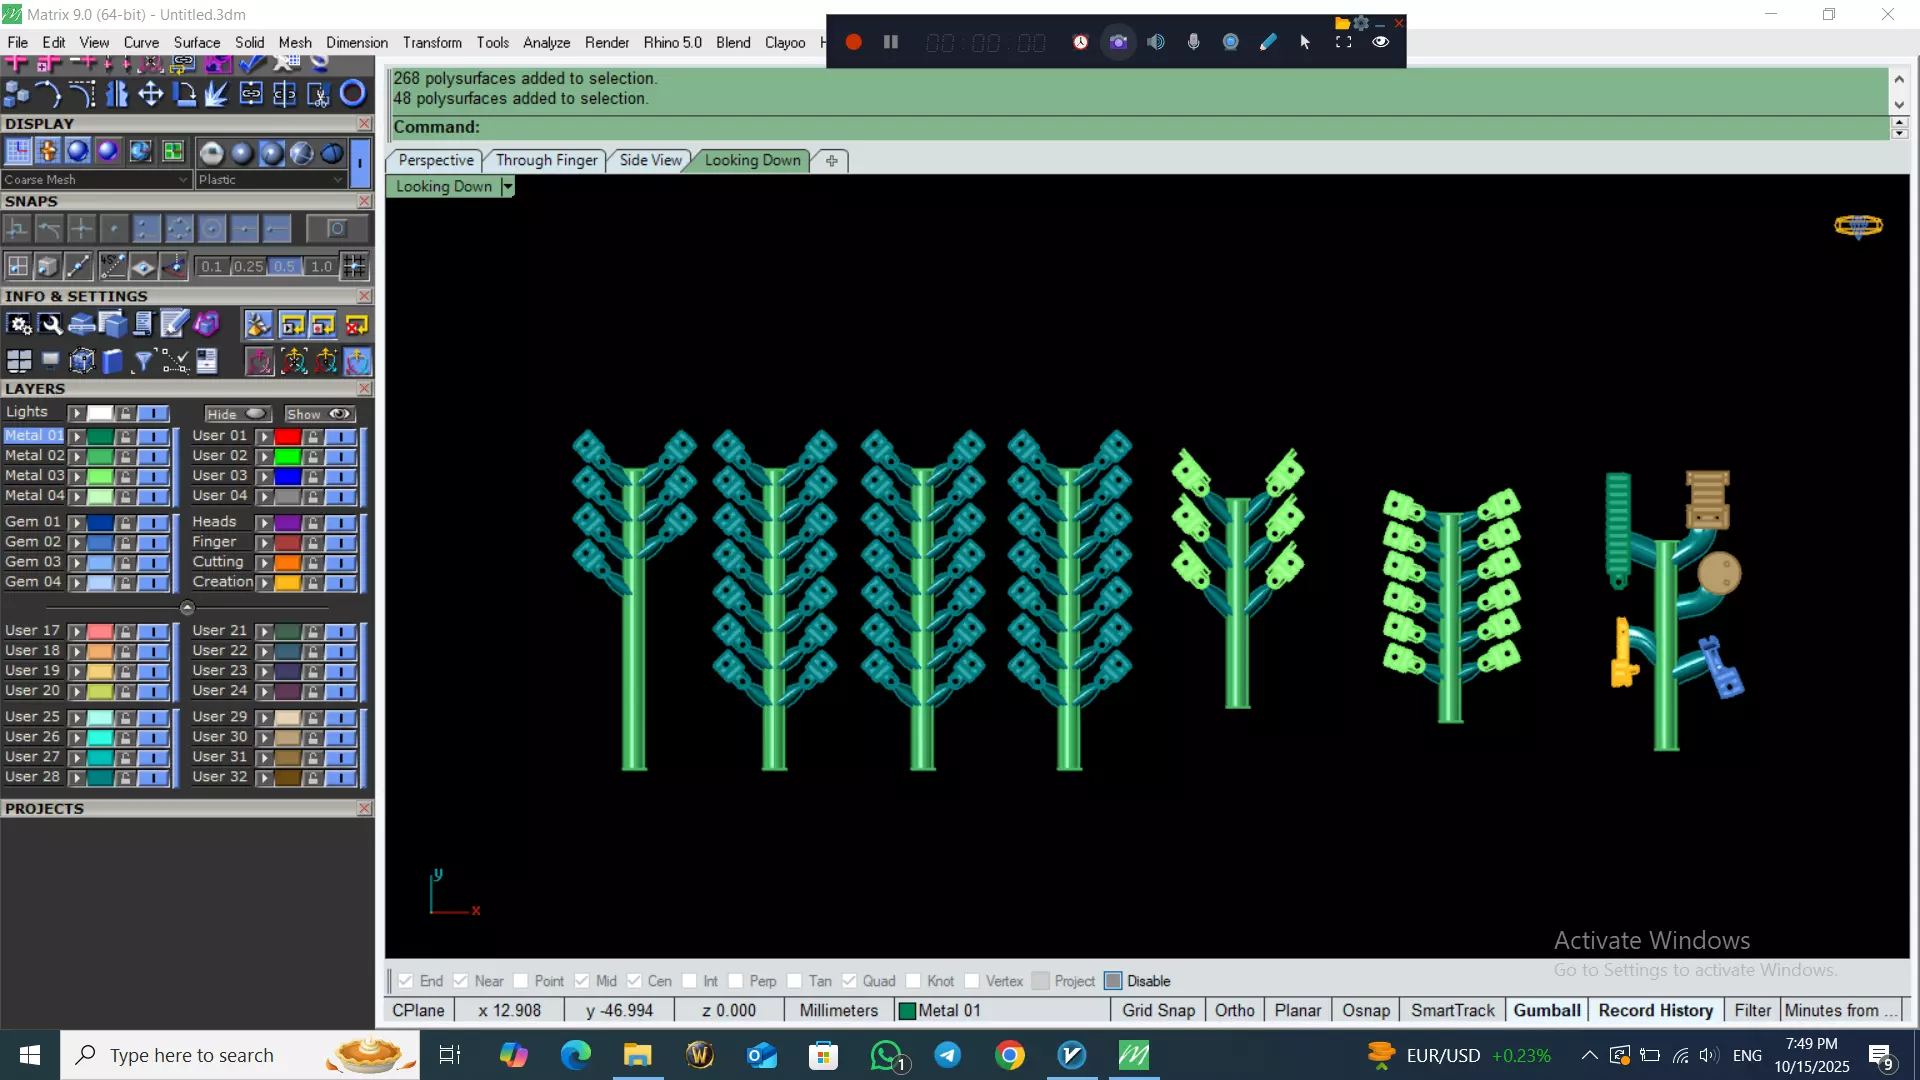Click the explode tool icon
The width and height of the screenshot is (1920, 1080).
[x=216, y=94]
